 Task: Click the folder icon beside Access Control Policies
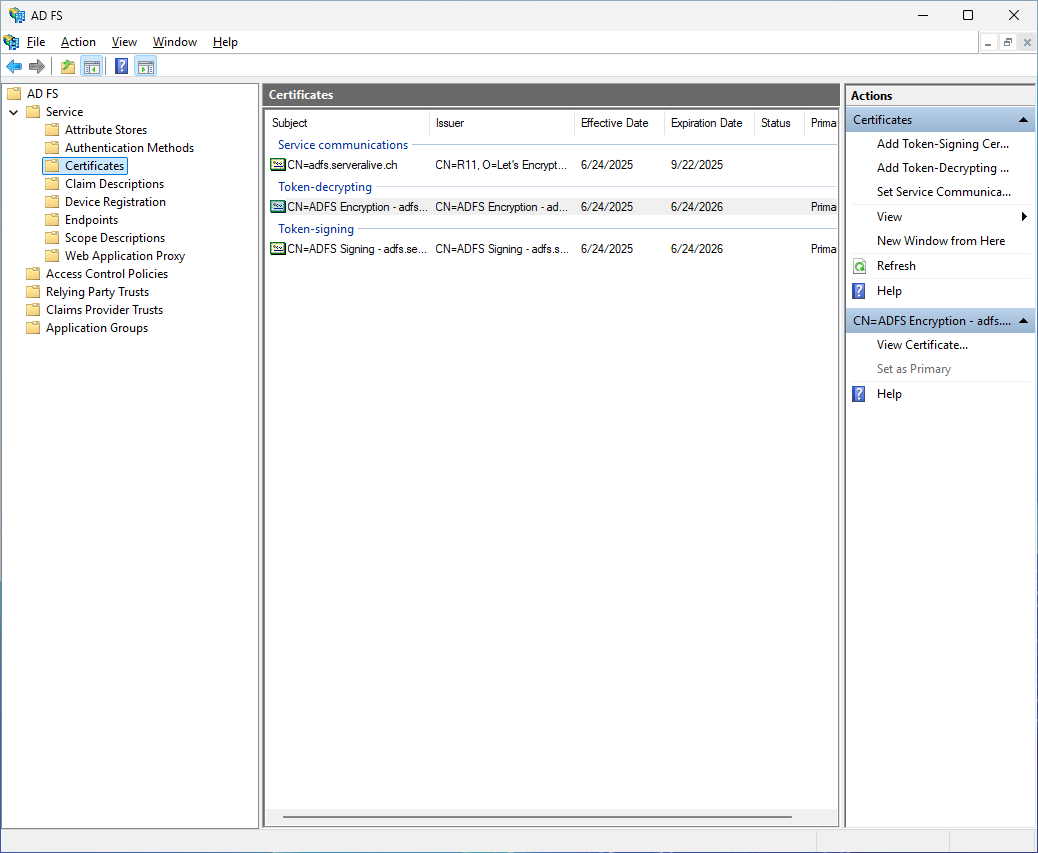click(x=33, y=274)
